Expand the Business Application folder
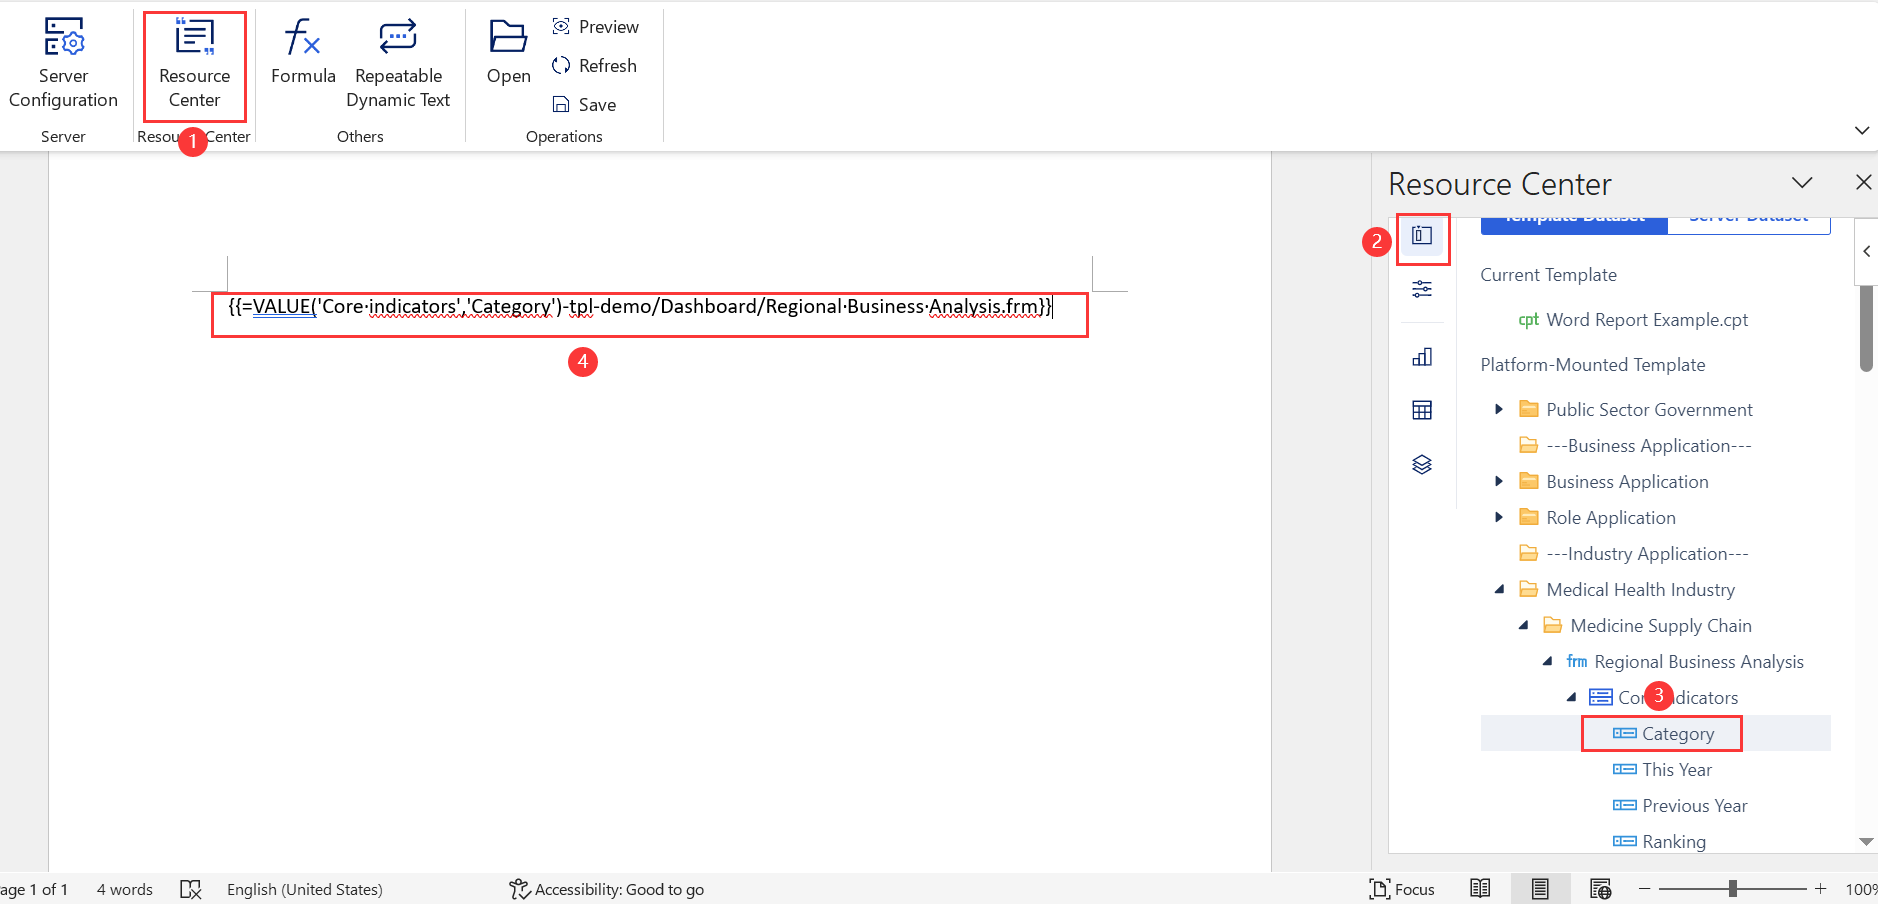The width and height of the screenshot is (1878, 904). point(1498,481)
